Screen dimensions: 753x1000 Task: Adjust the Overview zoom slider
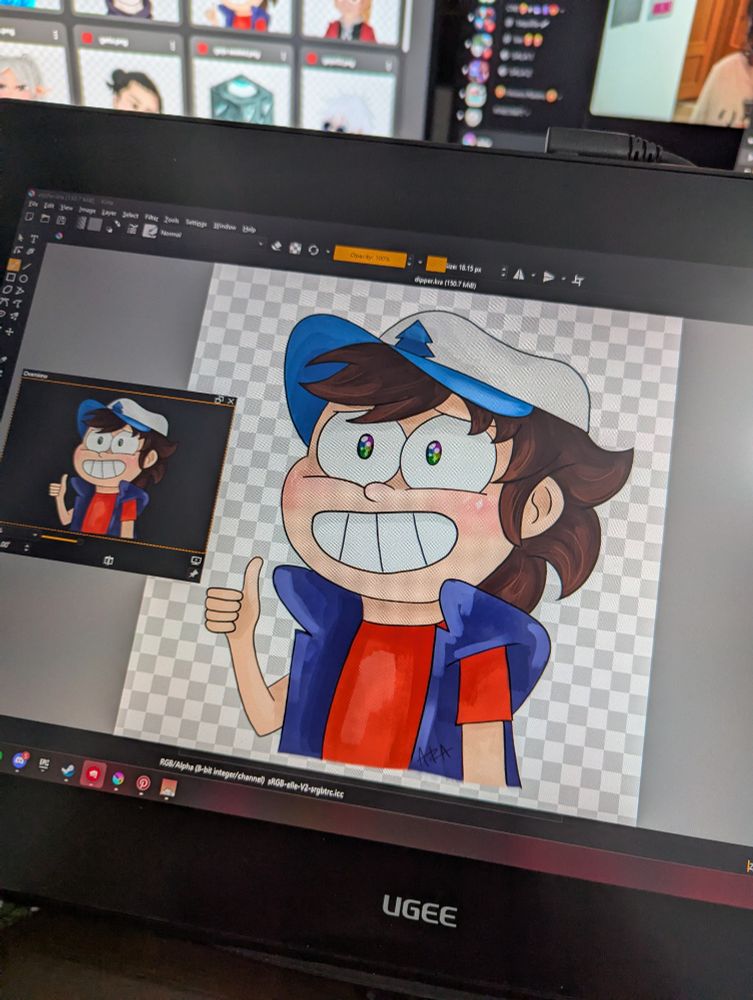tap(58, 539)
